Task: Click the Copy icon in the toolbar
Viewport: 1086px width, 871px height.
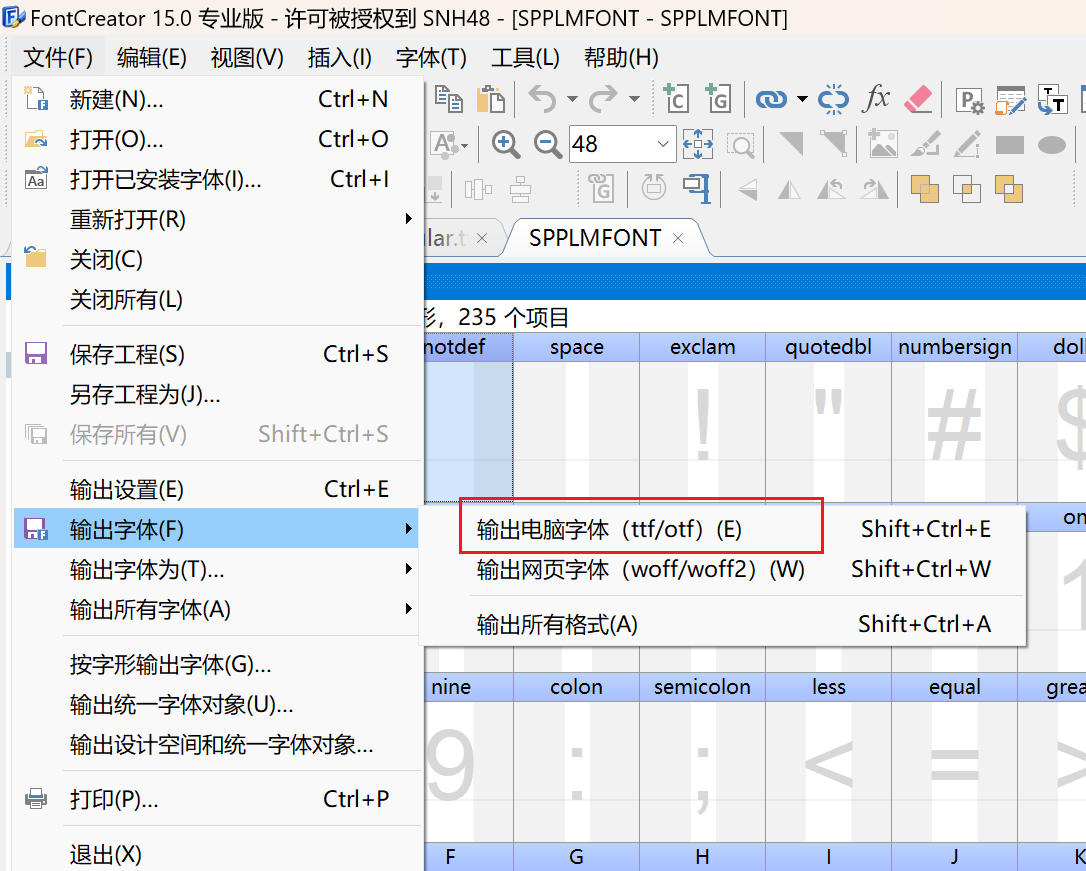Action: [x=449, y=100]
